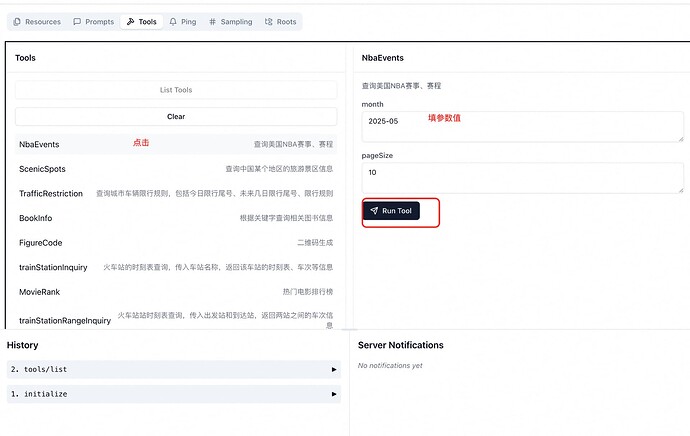The height and width of the screenshot is (436, 690).
Task: Click the Server Notifications heading
Action: click(x=400, y=345)
